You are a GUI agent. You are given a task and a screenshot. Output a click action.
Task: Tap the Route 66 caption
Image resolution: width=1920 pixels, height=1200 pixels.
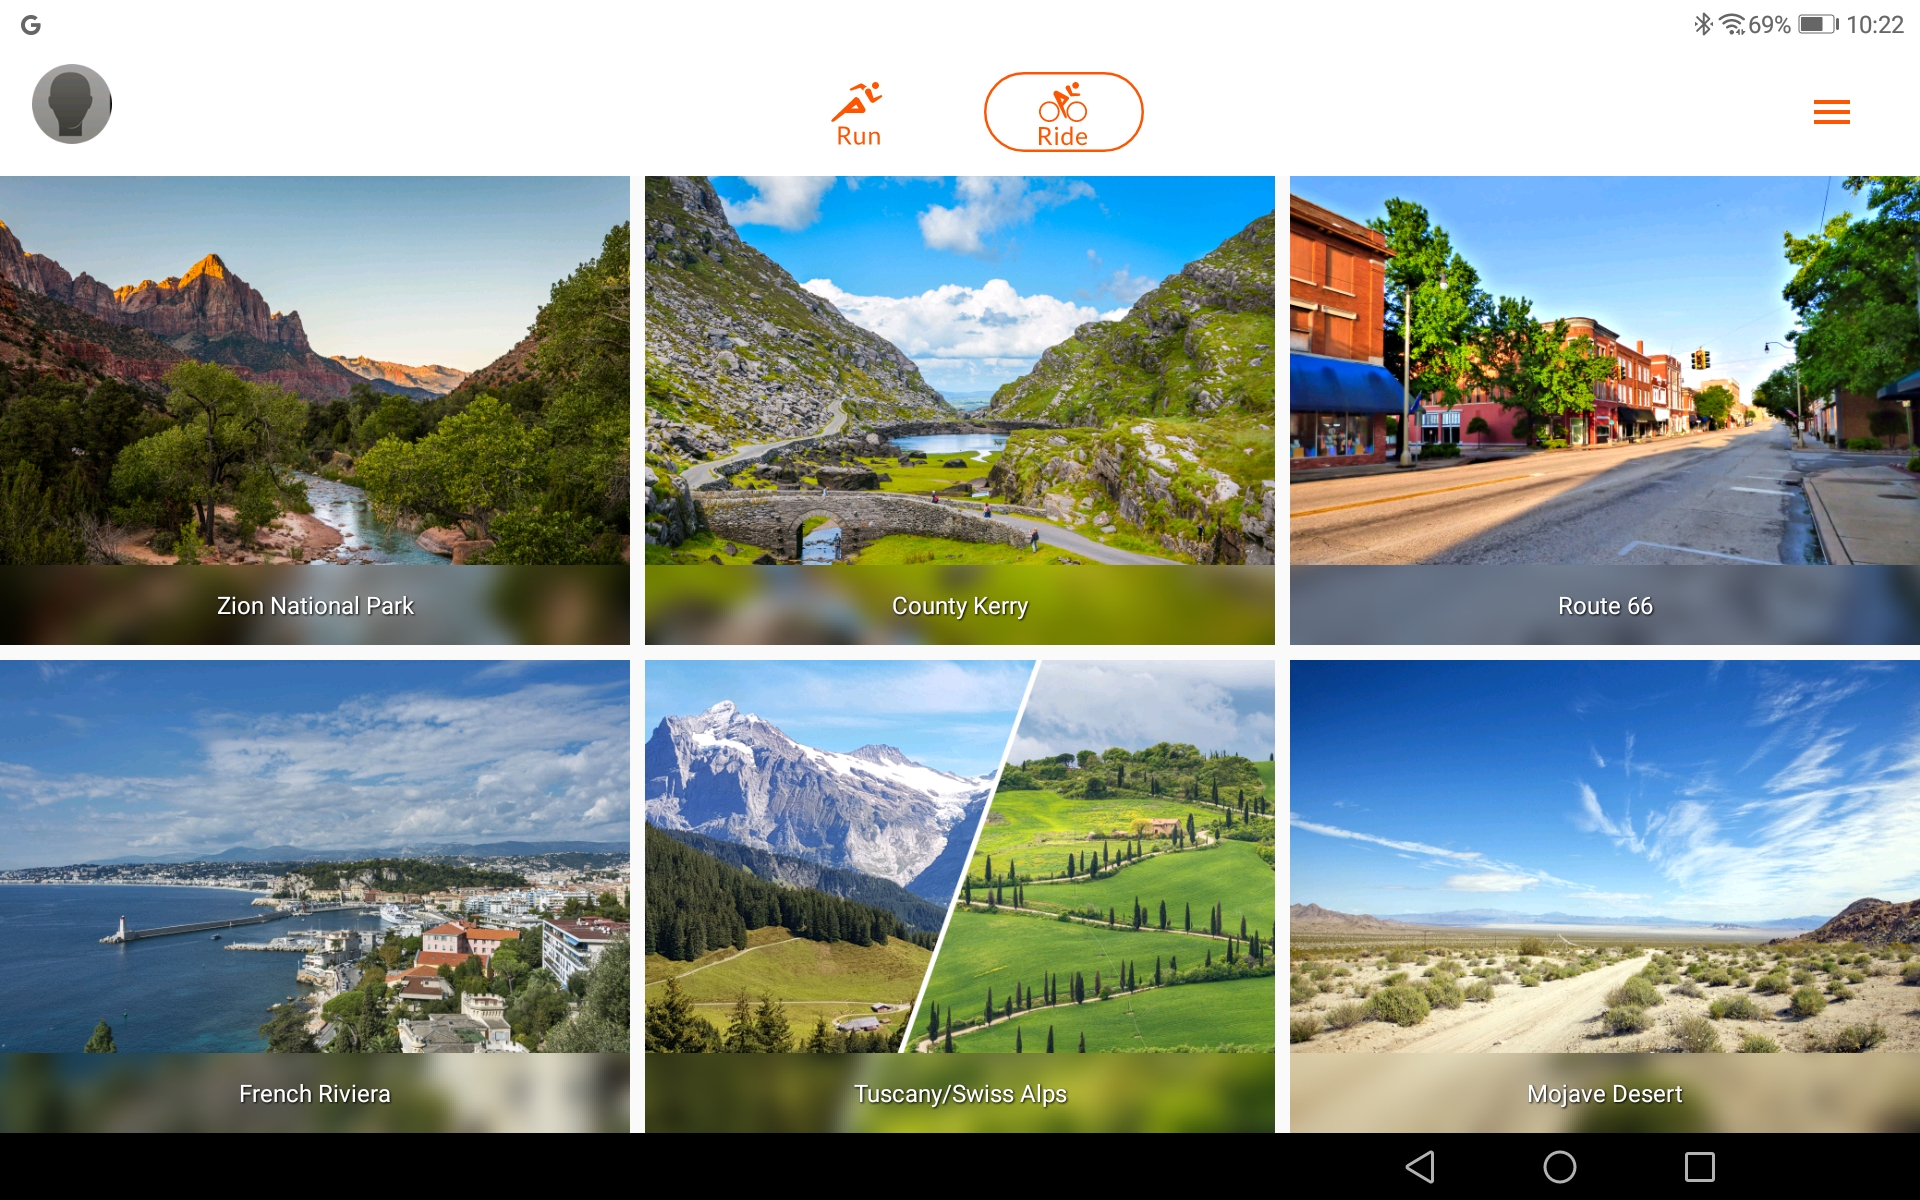click(x=1604, y=606)
